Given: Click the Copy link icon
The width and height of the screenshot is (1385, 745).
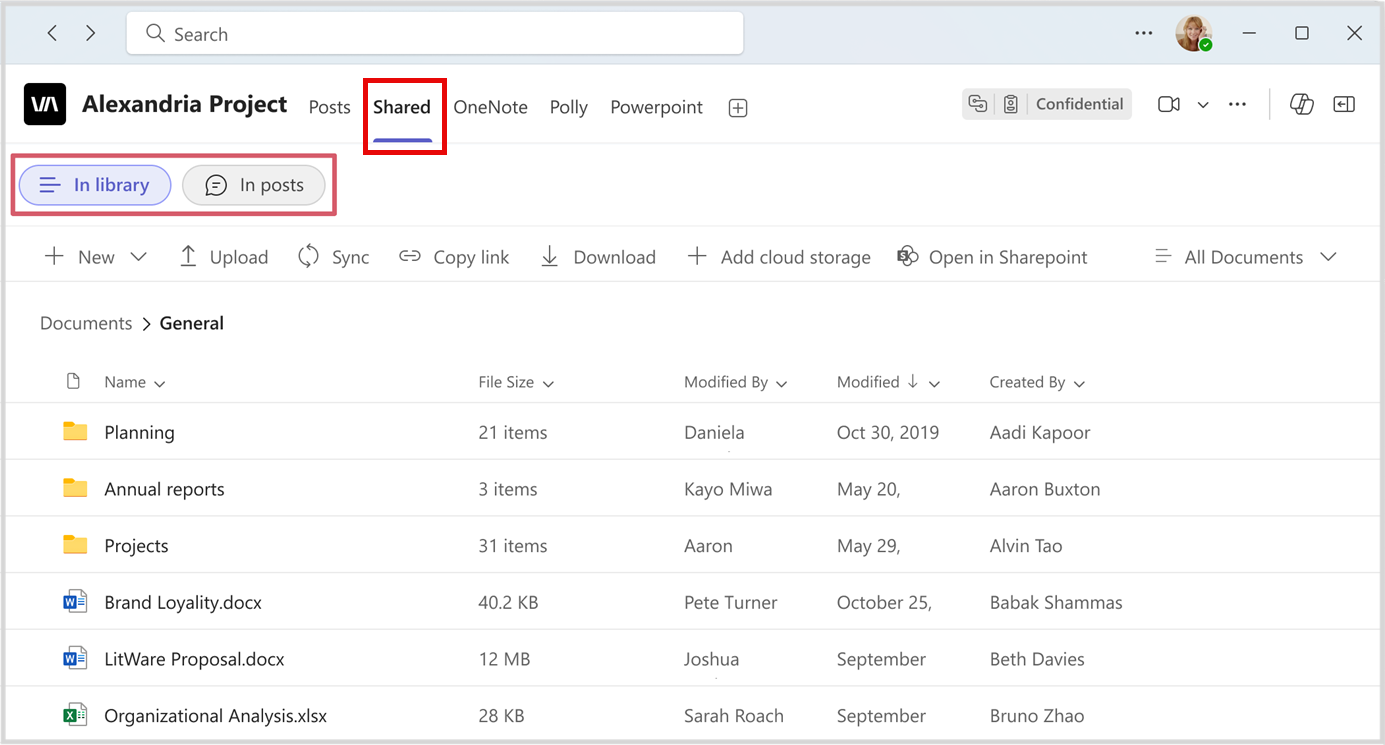Looking at the screenshot, I should pos(410,256).
